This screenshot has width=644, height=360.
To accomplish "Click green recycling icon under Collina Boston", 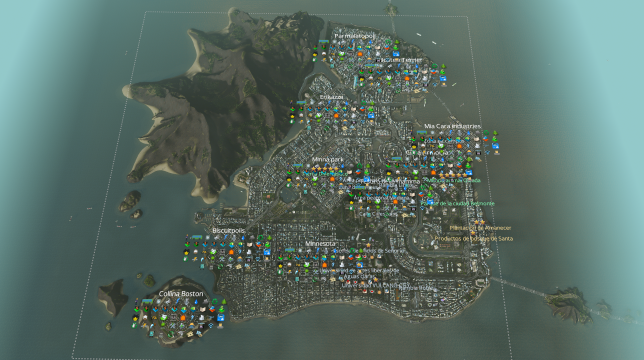I will click(215, 301).
